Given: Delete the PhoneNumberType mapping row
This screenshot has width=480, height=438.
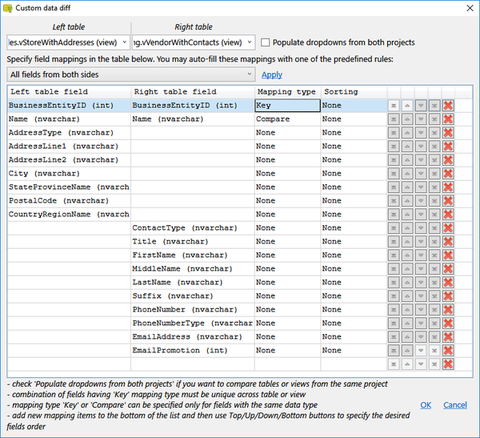Looking at the screenshot, I should pyautogui.click(x=448, y=323).
